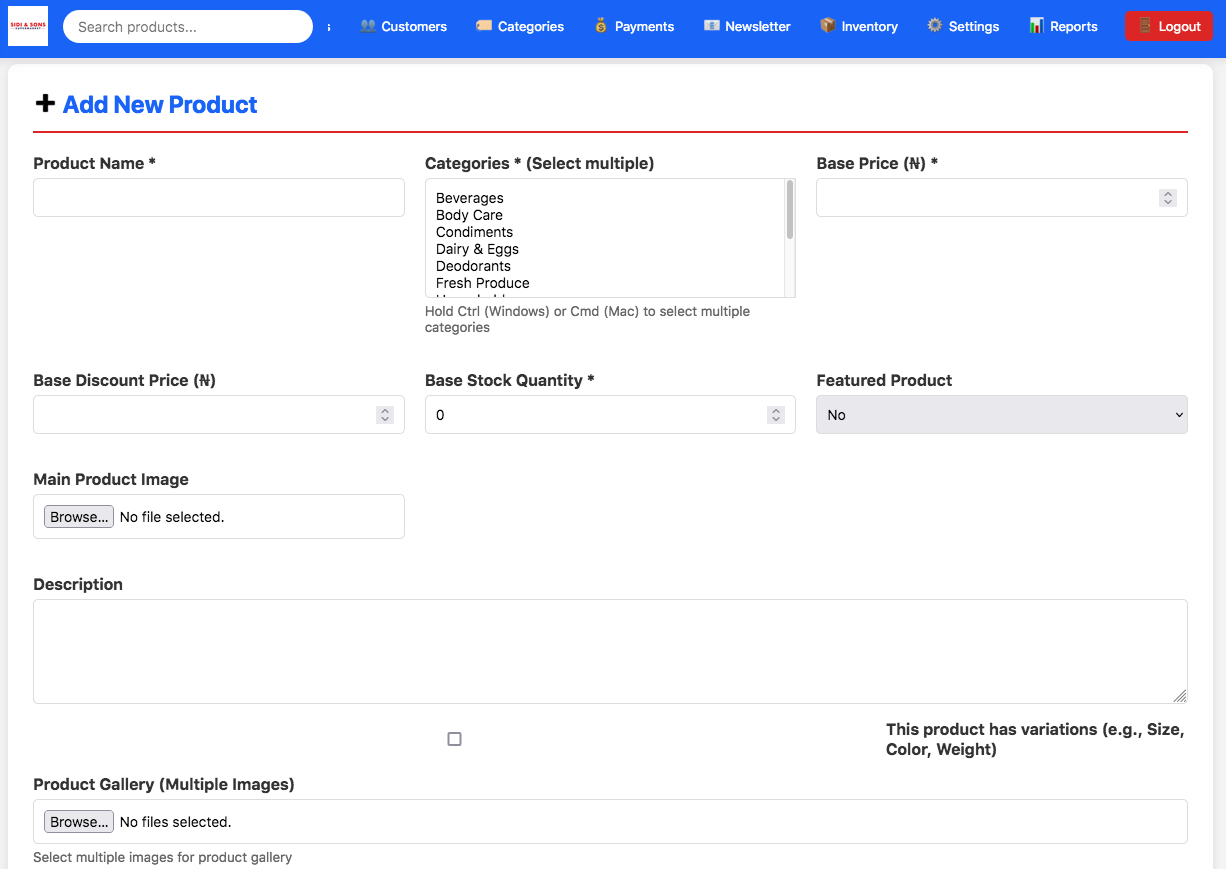Open the Reports page

click(1063, 26)
